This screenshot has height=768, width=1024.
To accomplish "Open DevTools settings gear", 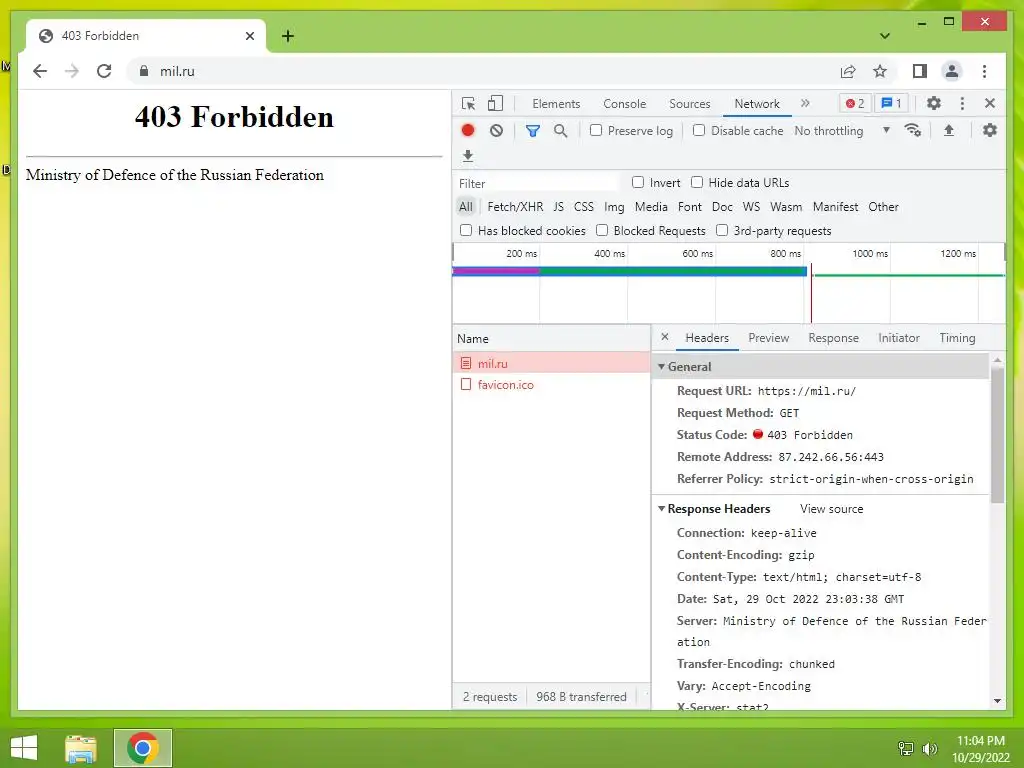I will pos(934,103).
